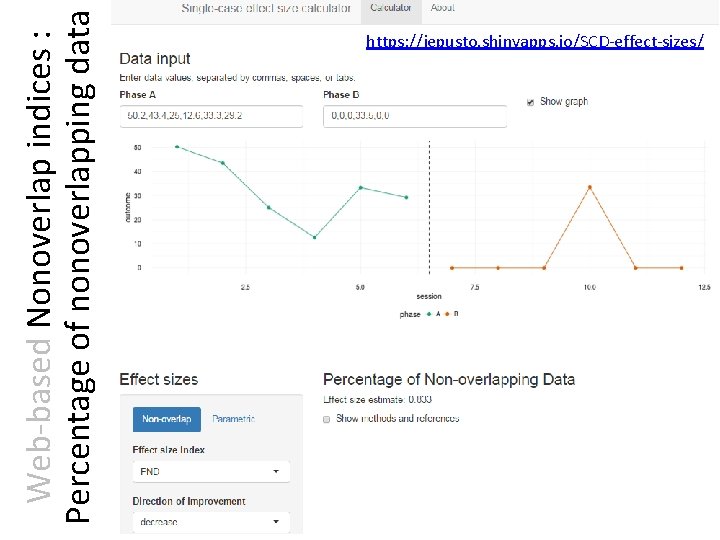720x540 pixels.
Task: Open the Effect size index dropdown
Action: (x=210, y=471)
